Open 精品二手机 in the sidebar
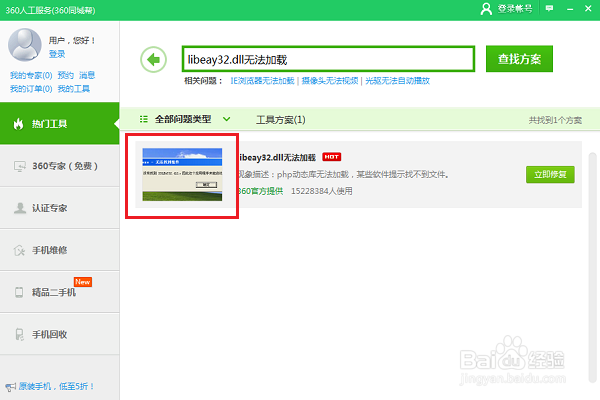Image resolution: width=600 pixels, height=400 pixels. [x=60, y=292]
